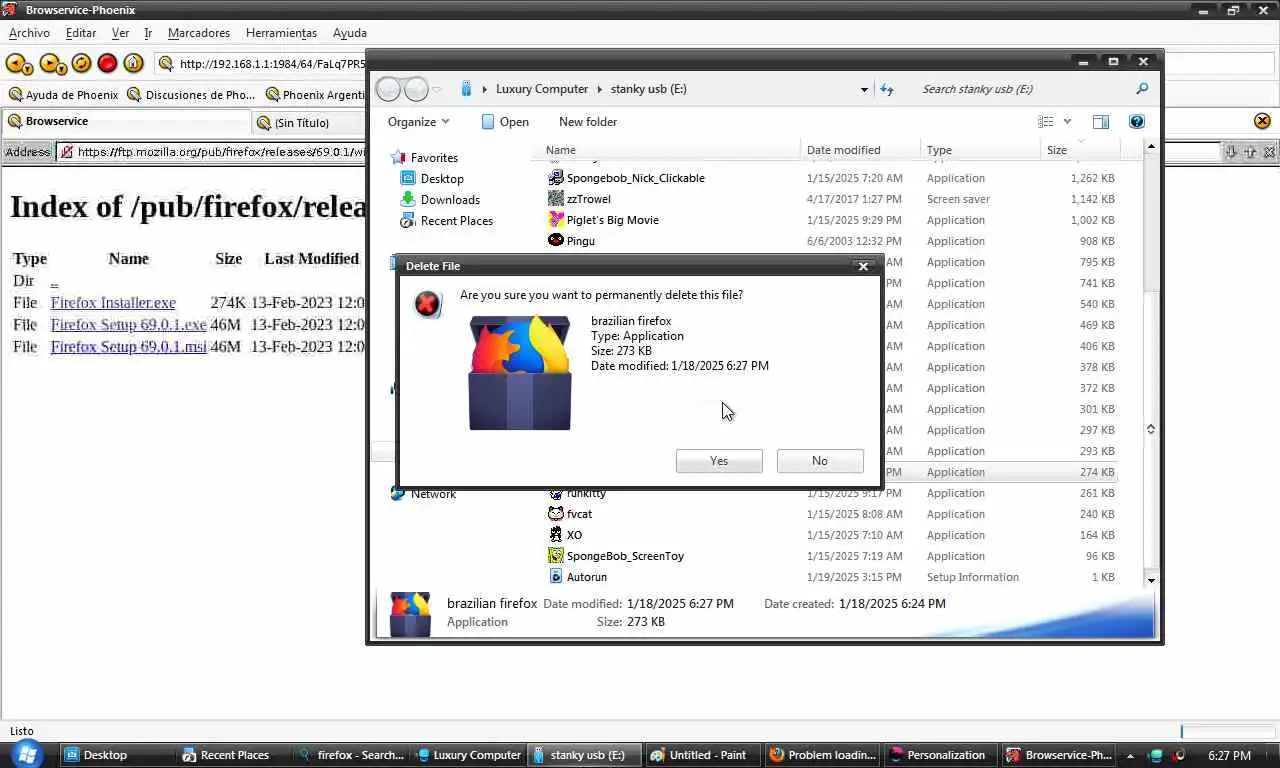Open Marcadores menu
The image size is (1280, 768).
(x=199, y=33)
